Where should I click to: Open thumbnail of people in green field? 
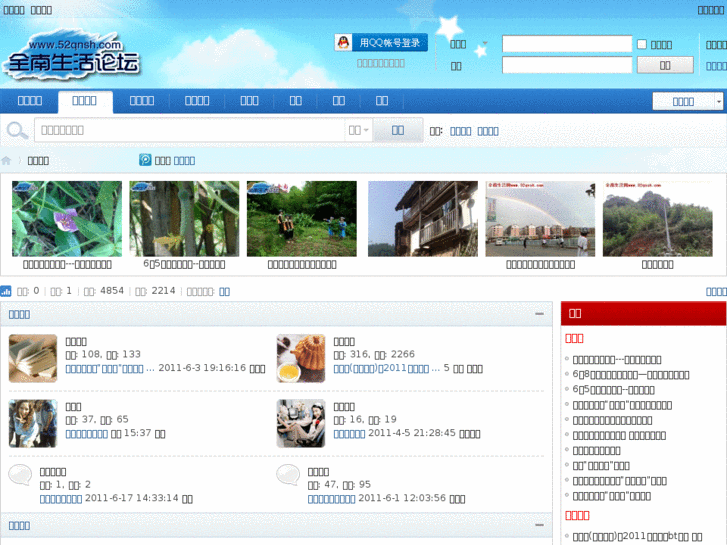click(x=302, y=219)
